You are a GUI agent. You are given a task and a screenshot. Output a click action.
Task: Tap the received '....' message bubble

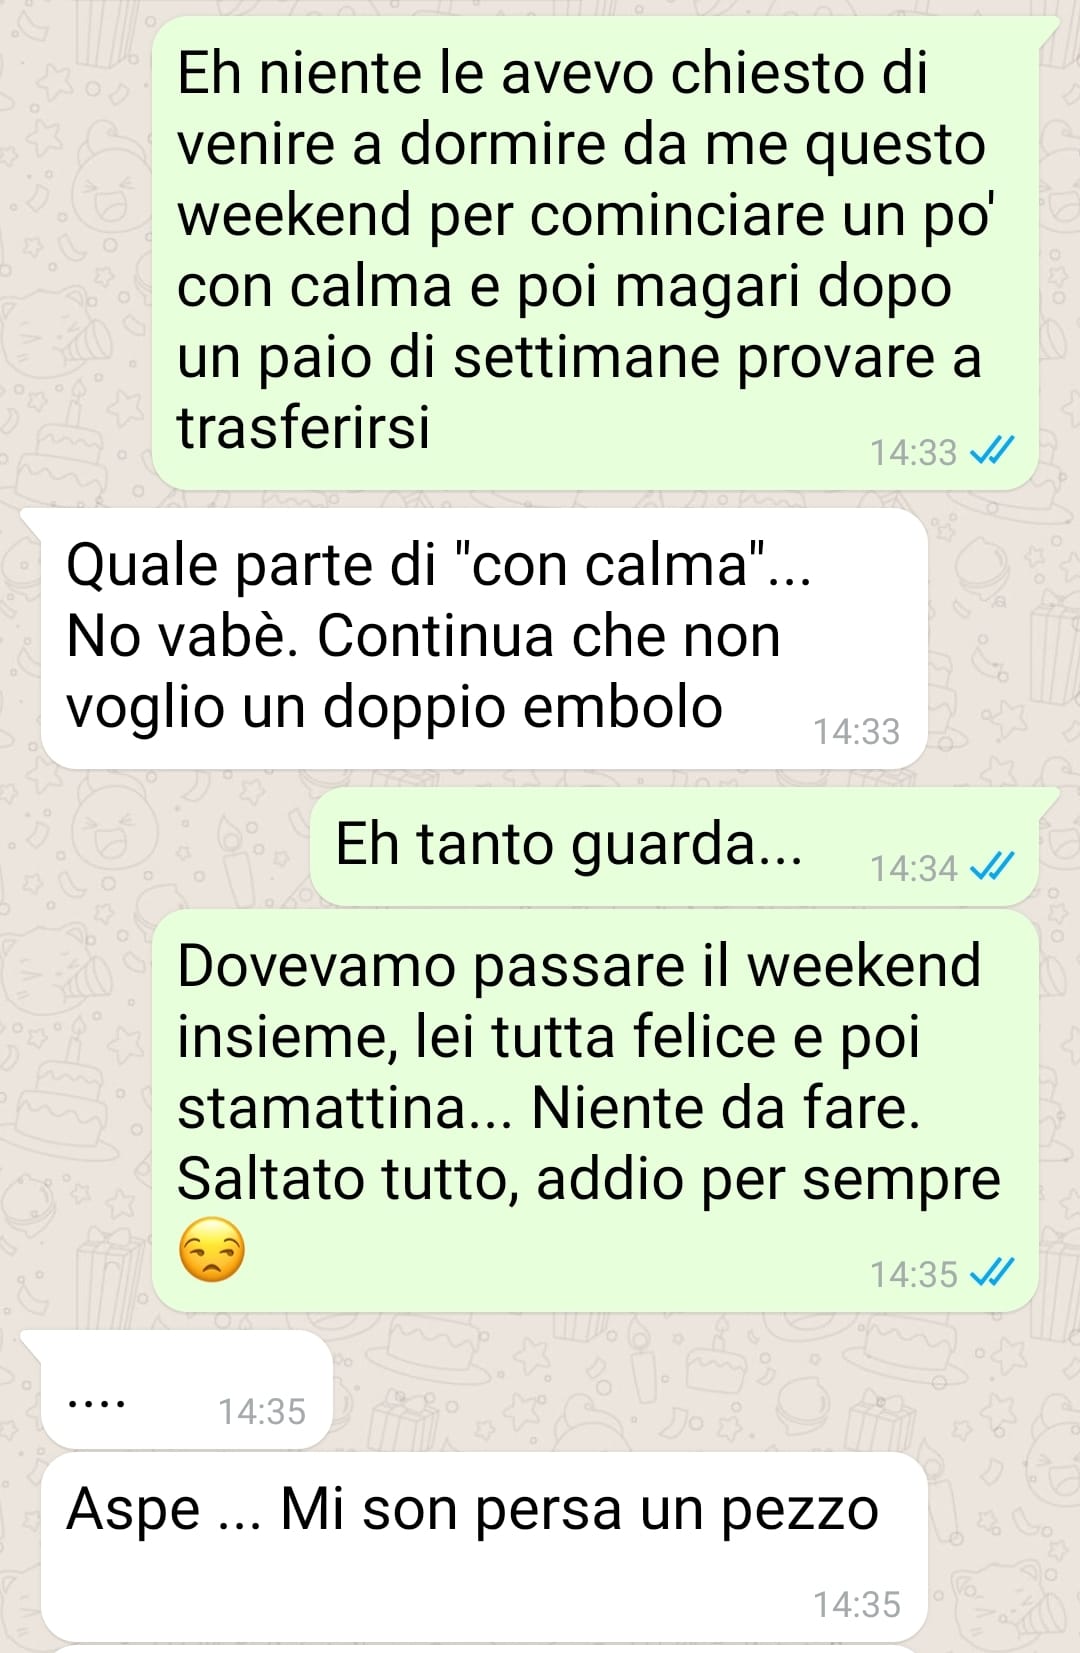pos(186,1390)
